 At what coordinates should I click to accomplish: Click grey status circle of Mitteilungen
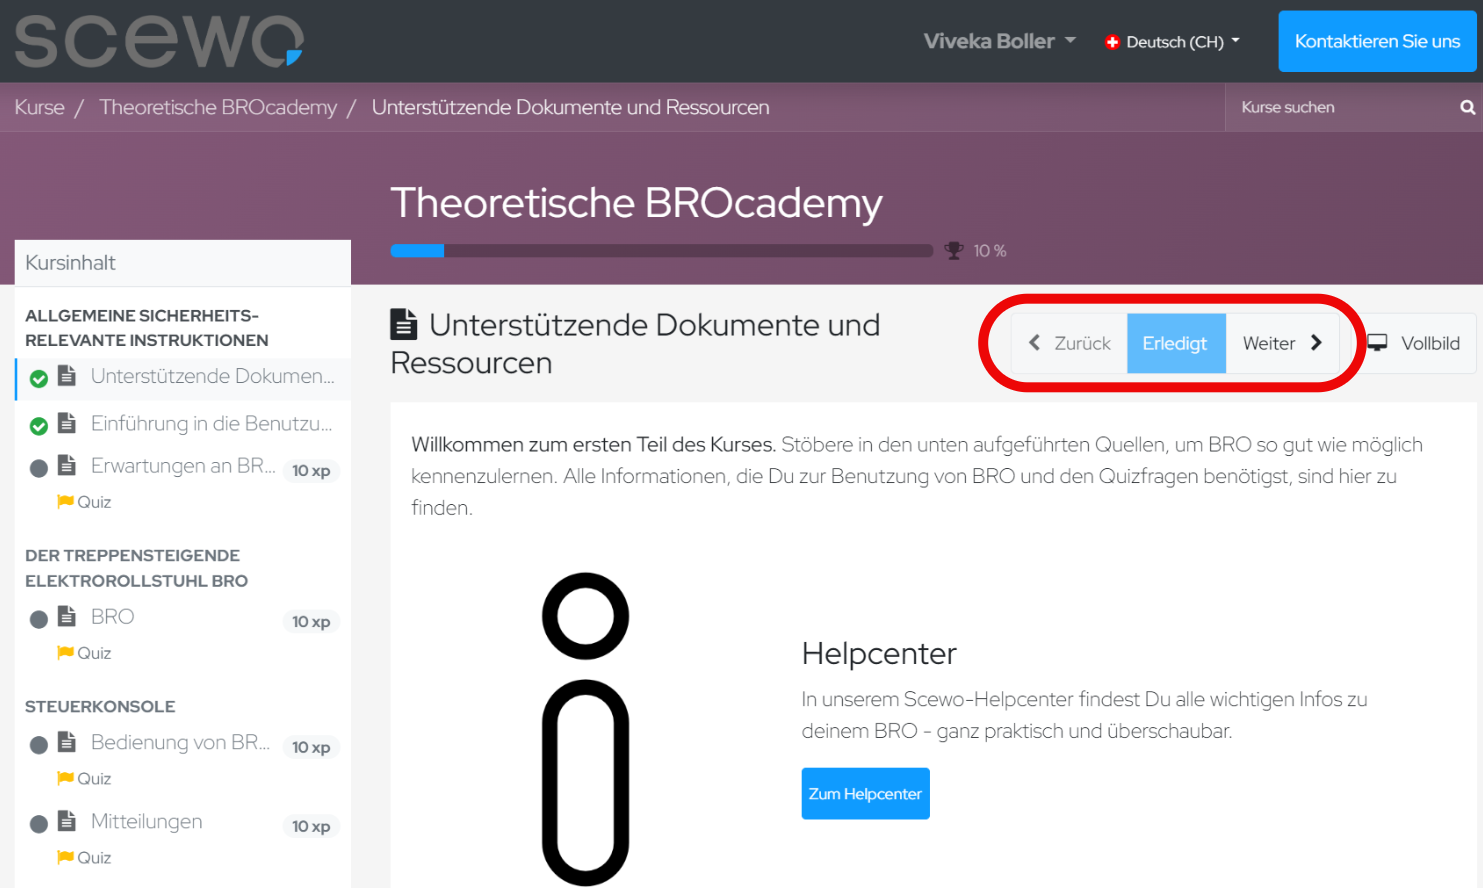(39, 824)
